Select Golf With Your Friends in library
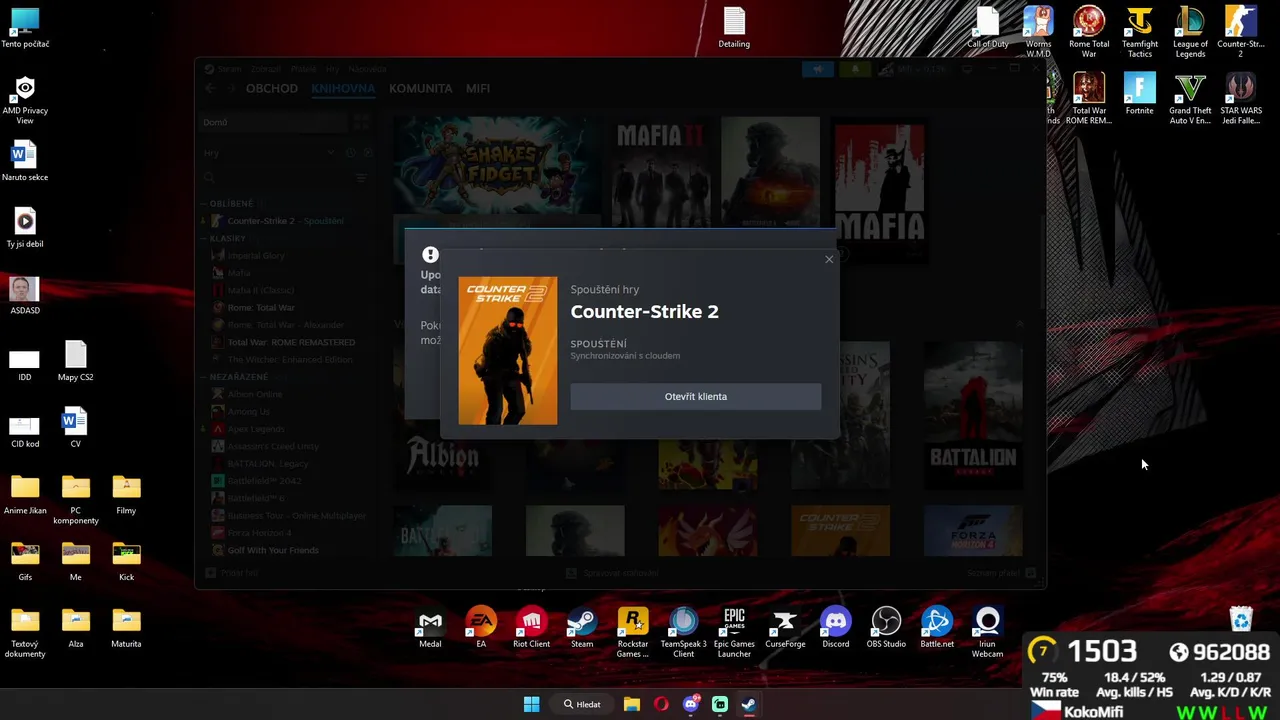The width and height of the screenshot is (1280, 720). pyautogui.click(x=273, y=550)
